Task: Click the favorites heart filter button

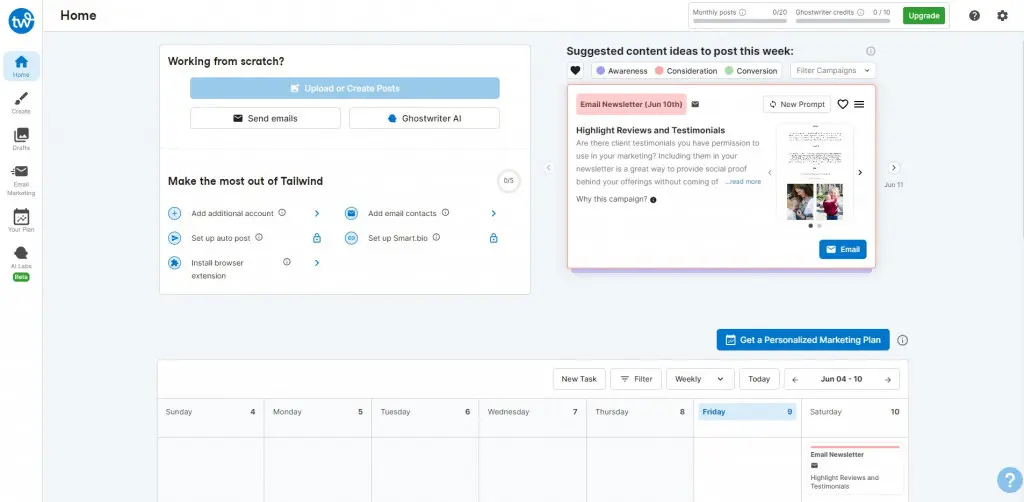Action: pos(575,71)
